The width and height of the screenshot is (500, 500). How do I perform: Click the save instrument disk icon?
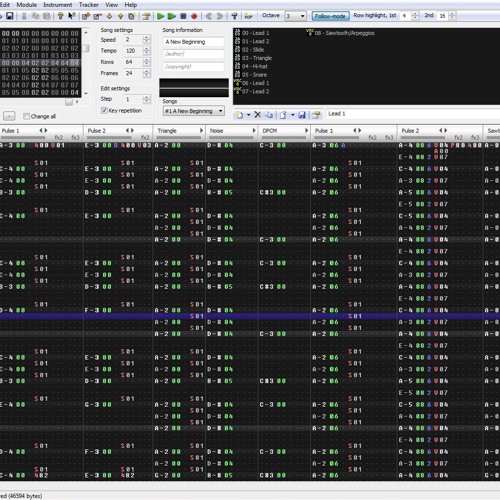(302, 115)
